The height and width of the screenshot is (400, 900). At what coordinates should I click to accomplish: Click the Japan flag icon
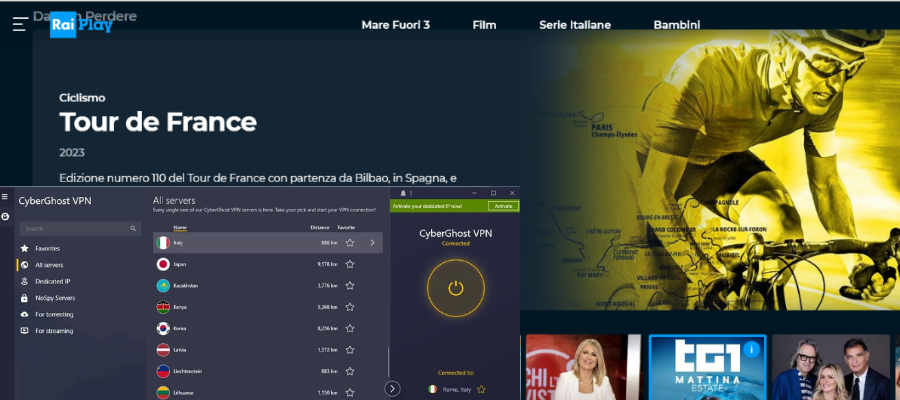pos(163,265)
